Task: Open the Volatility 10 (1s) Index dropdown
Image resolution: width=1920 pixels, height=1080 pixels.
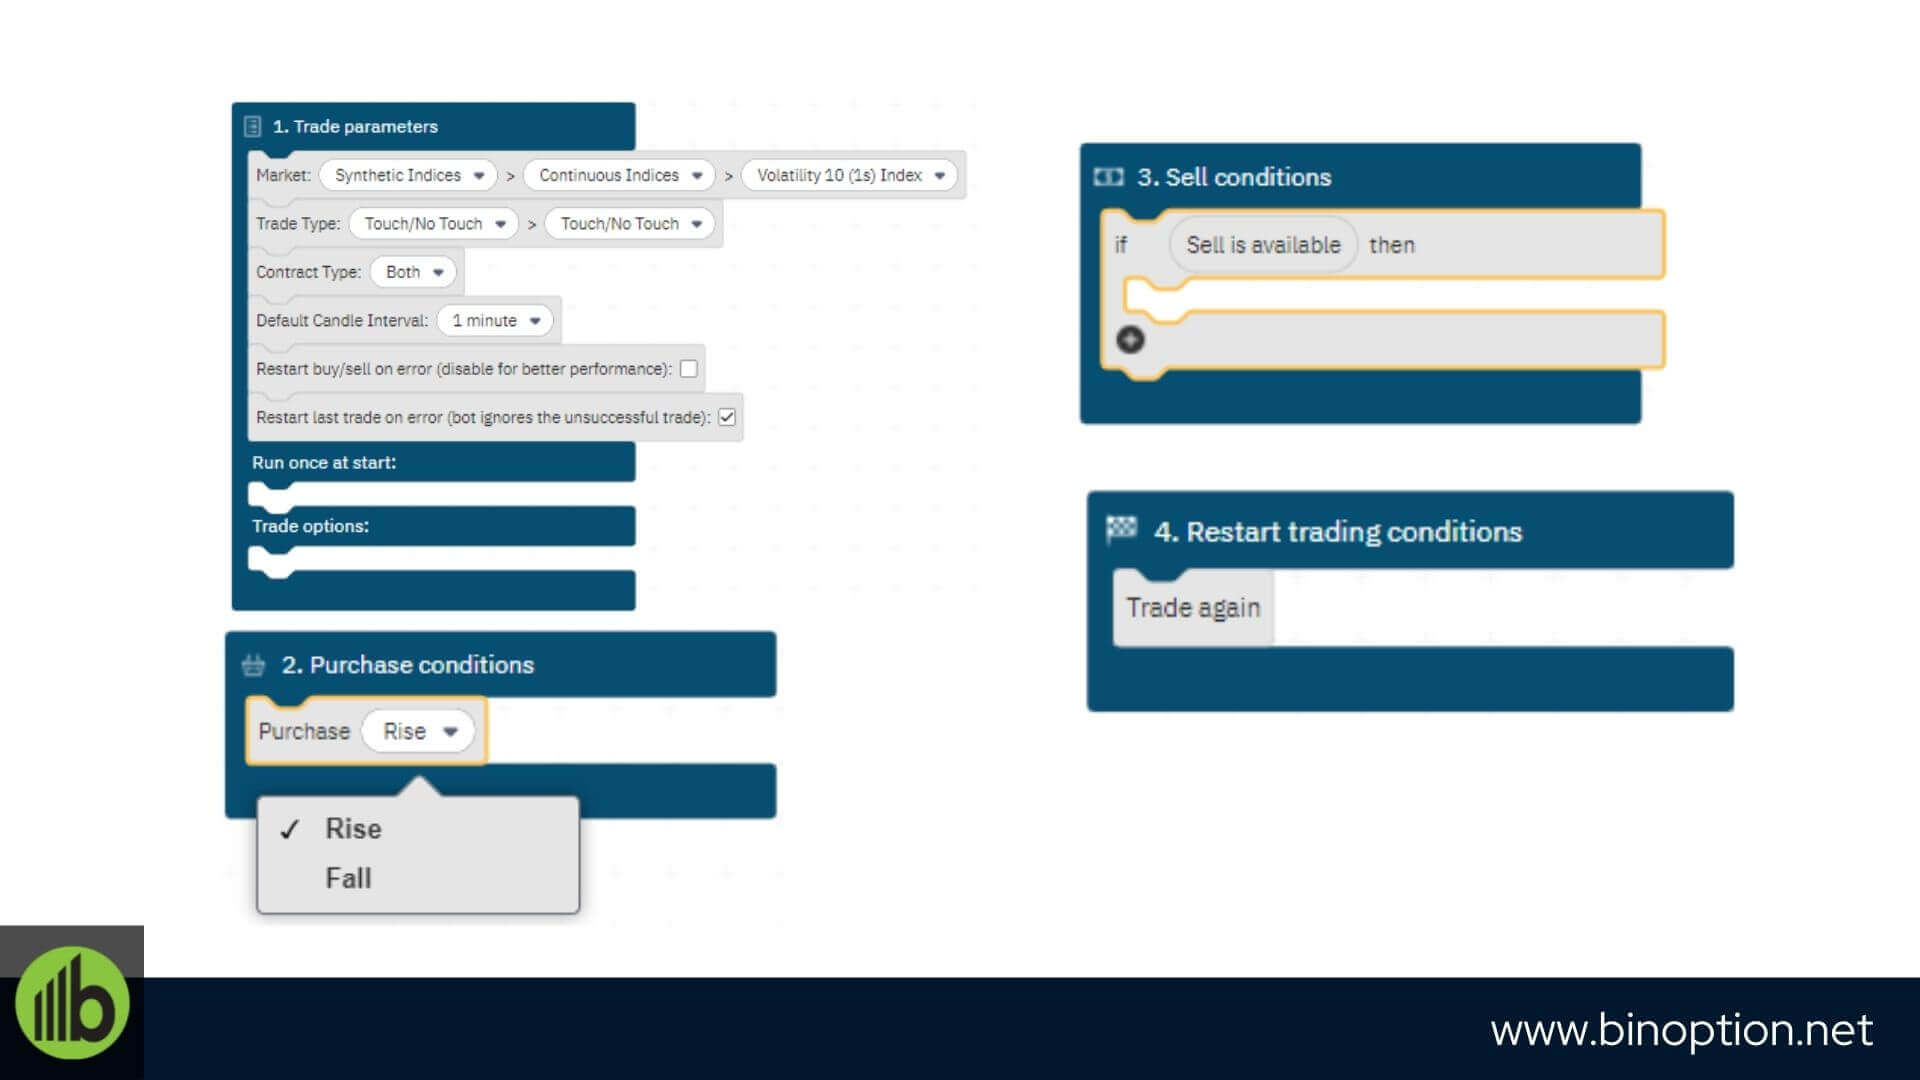Action: click(849, 175)
